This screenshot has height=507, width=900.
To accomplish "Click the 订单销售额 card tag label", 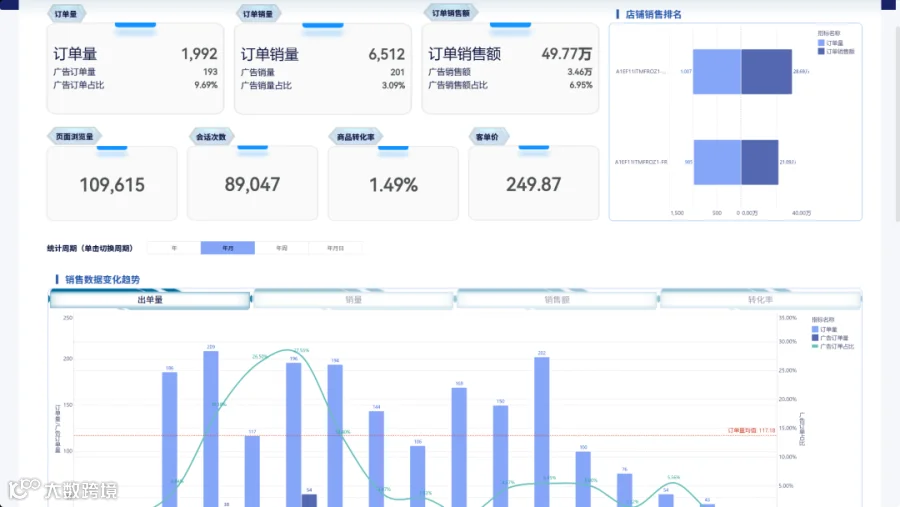I will point(451,13).
